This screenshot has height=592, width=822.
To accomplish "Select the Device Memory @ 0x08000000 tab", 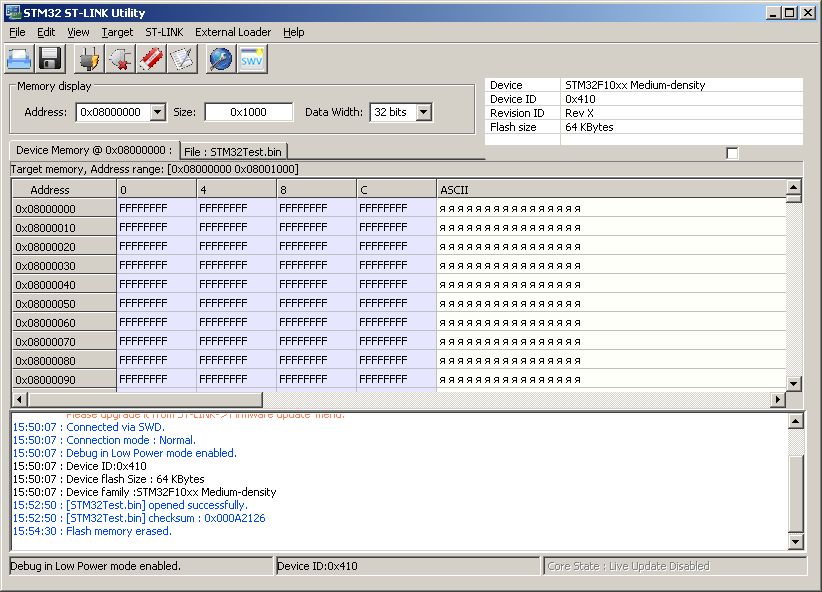I will pyautogui.click(x=94, y=150).
